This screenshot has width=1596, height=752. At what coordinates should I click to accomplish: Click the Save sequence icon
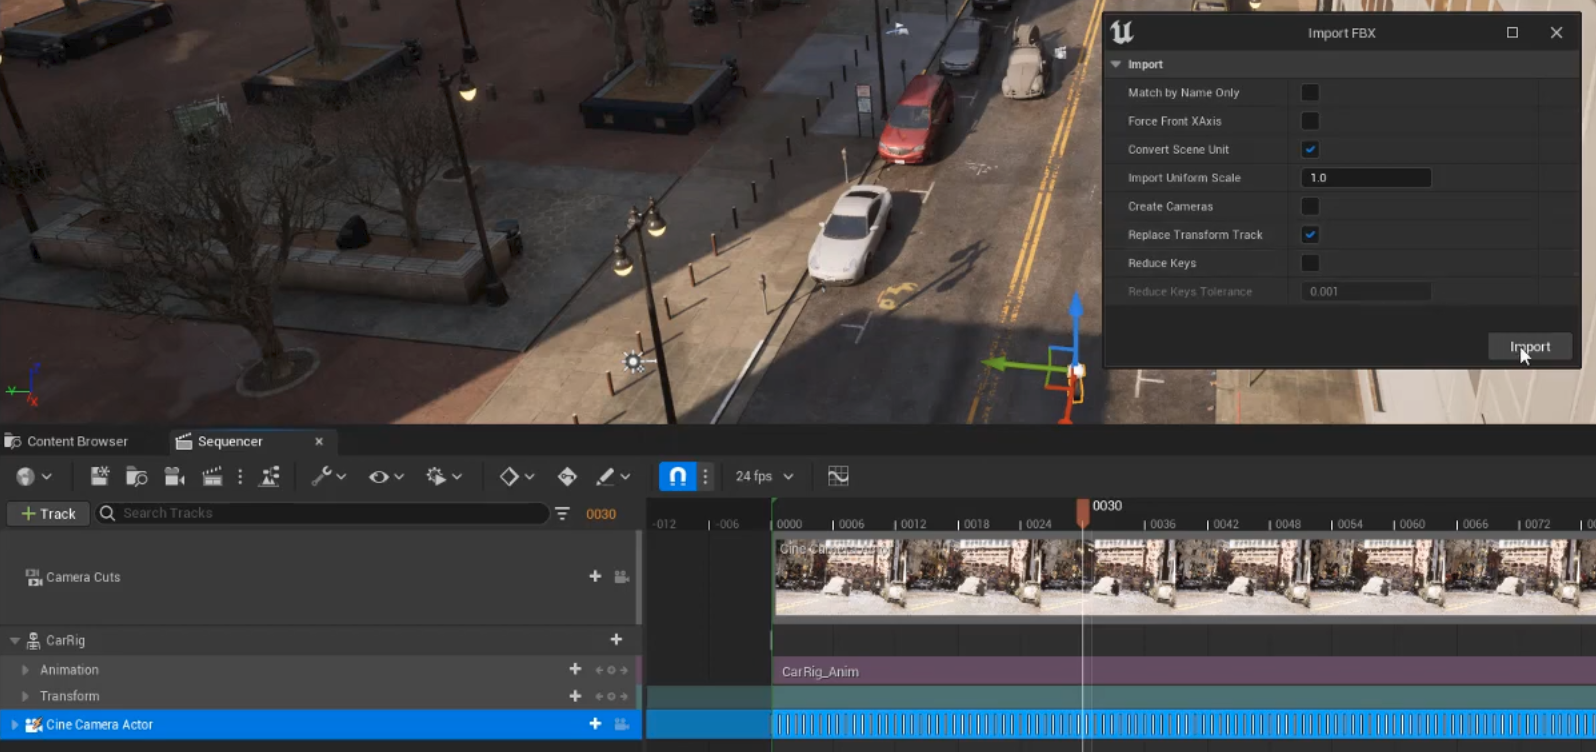click(x=99, y=477)
